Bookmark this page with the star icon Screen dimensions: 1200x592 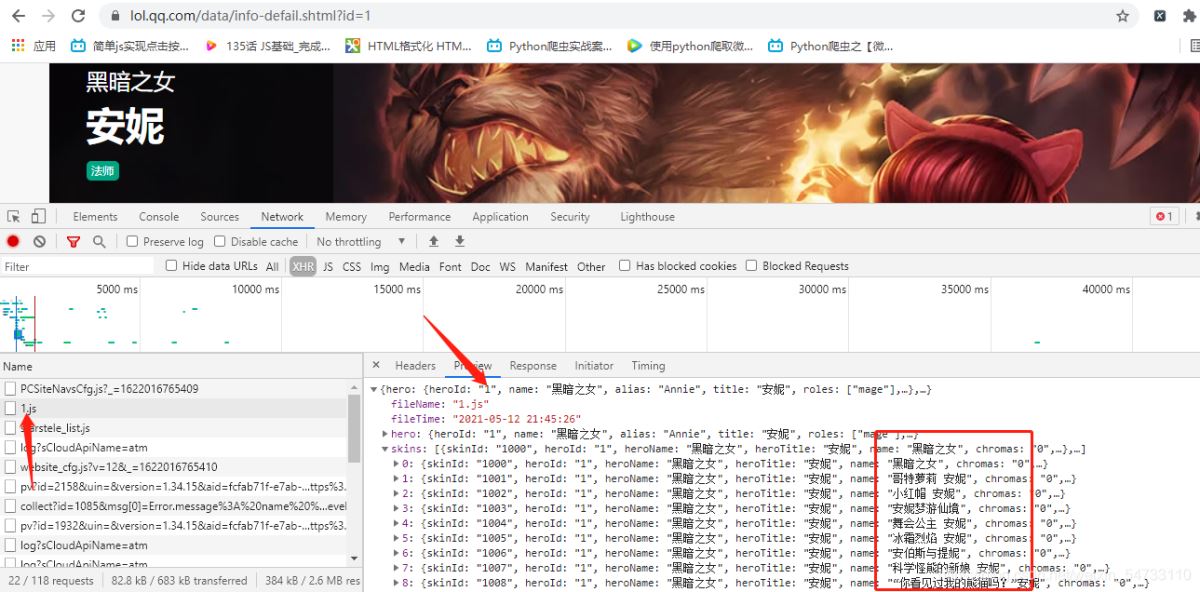[1122, 16]
